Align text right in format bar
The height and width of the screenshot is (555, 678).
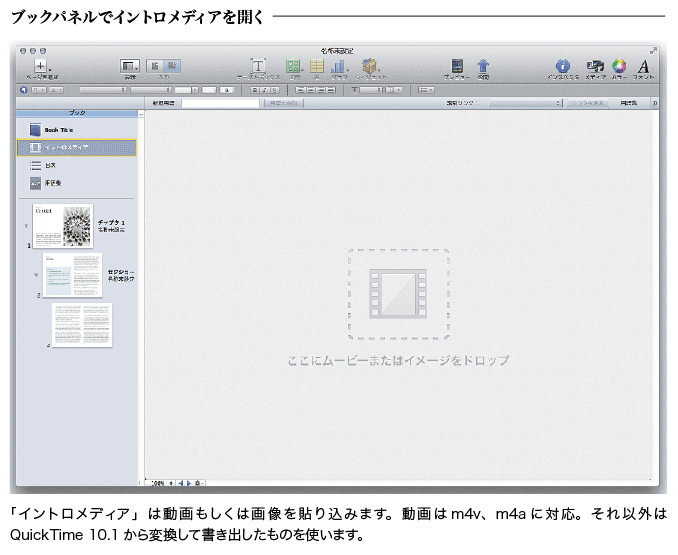pos(320,90)
